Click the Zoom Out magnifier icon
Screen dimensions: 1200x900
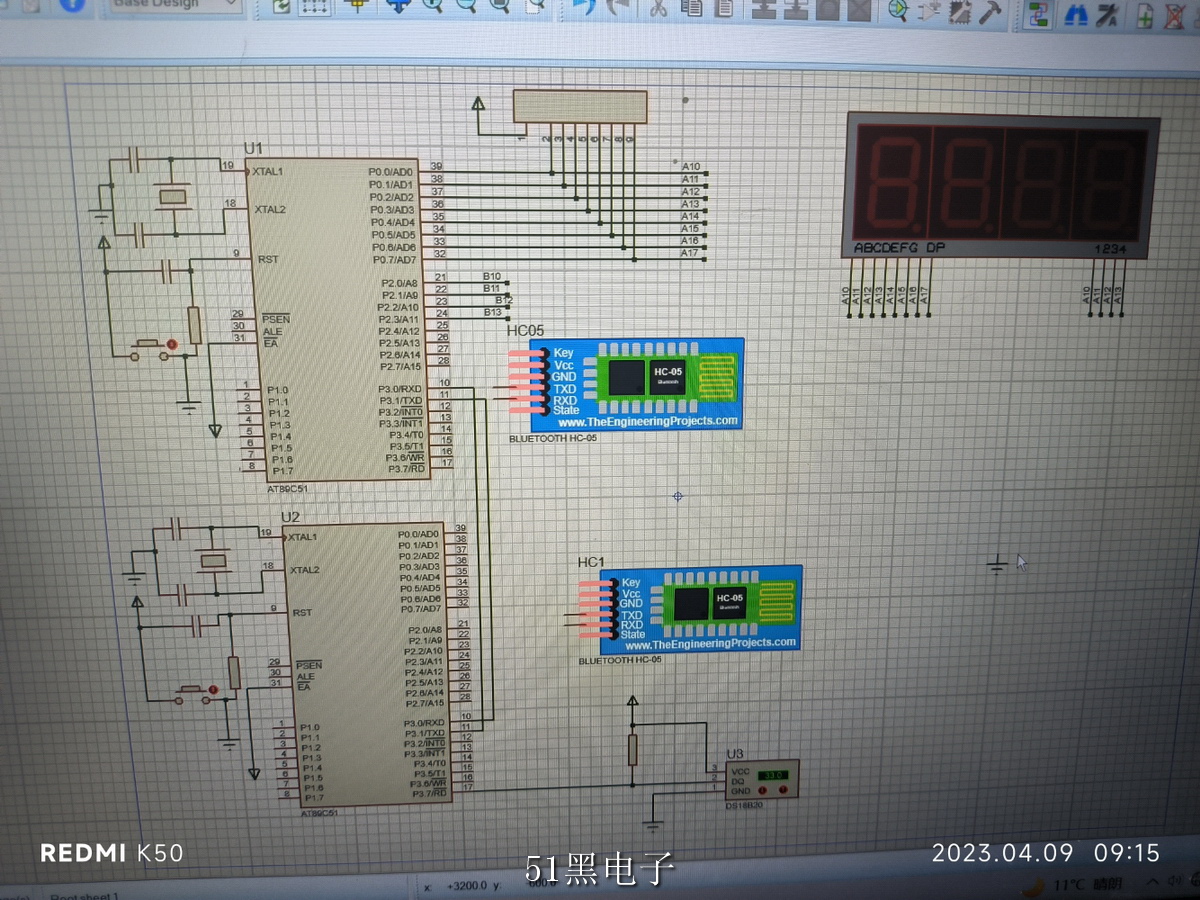coord(467,6)
